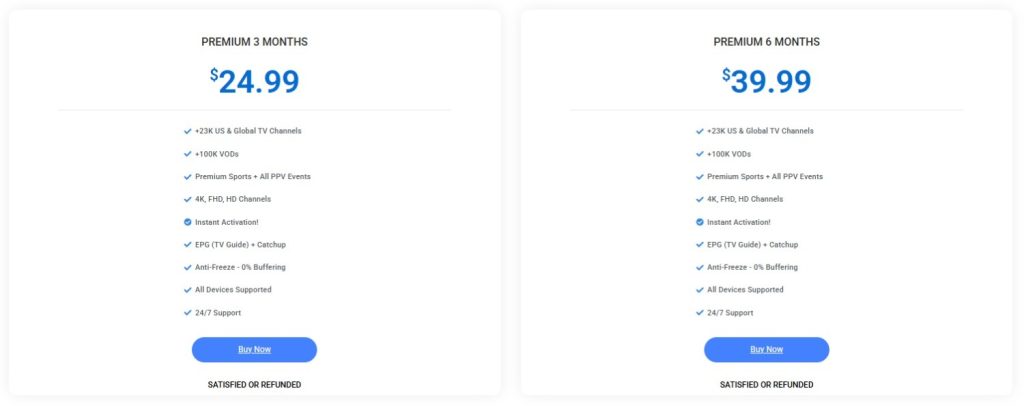Click checkmark beside Anti-Freeze in 3 Months plan
Screen dimensions: 1024x406
(187, 267)
